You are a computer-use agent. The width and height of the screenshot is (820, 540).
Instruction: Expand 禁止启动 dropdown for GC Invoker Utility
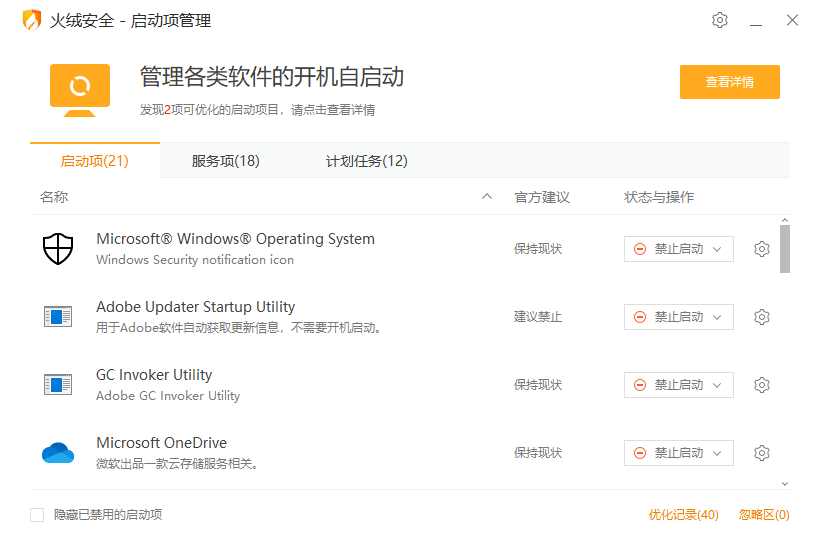click(678, 385)
